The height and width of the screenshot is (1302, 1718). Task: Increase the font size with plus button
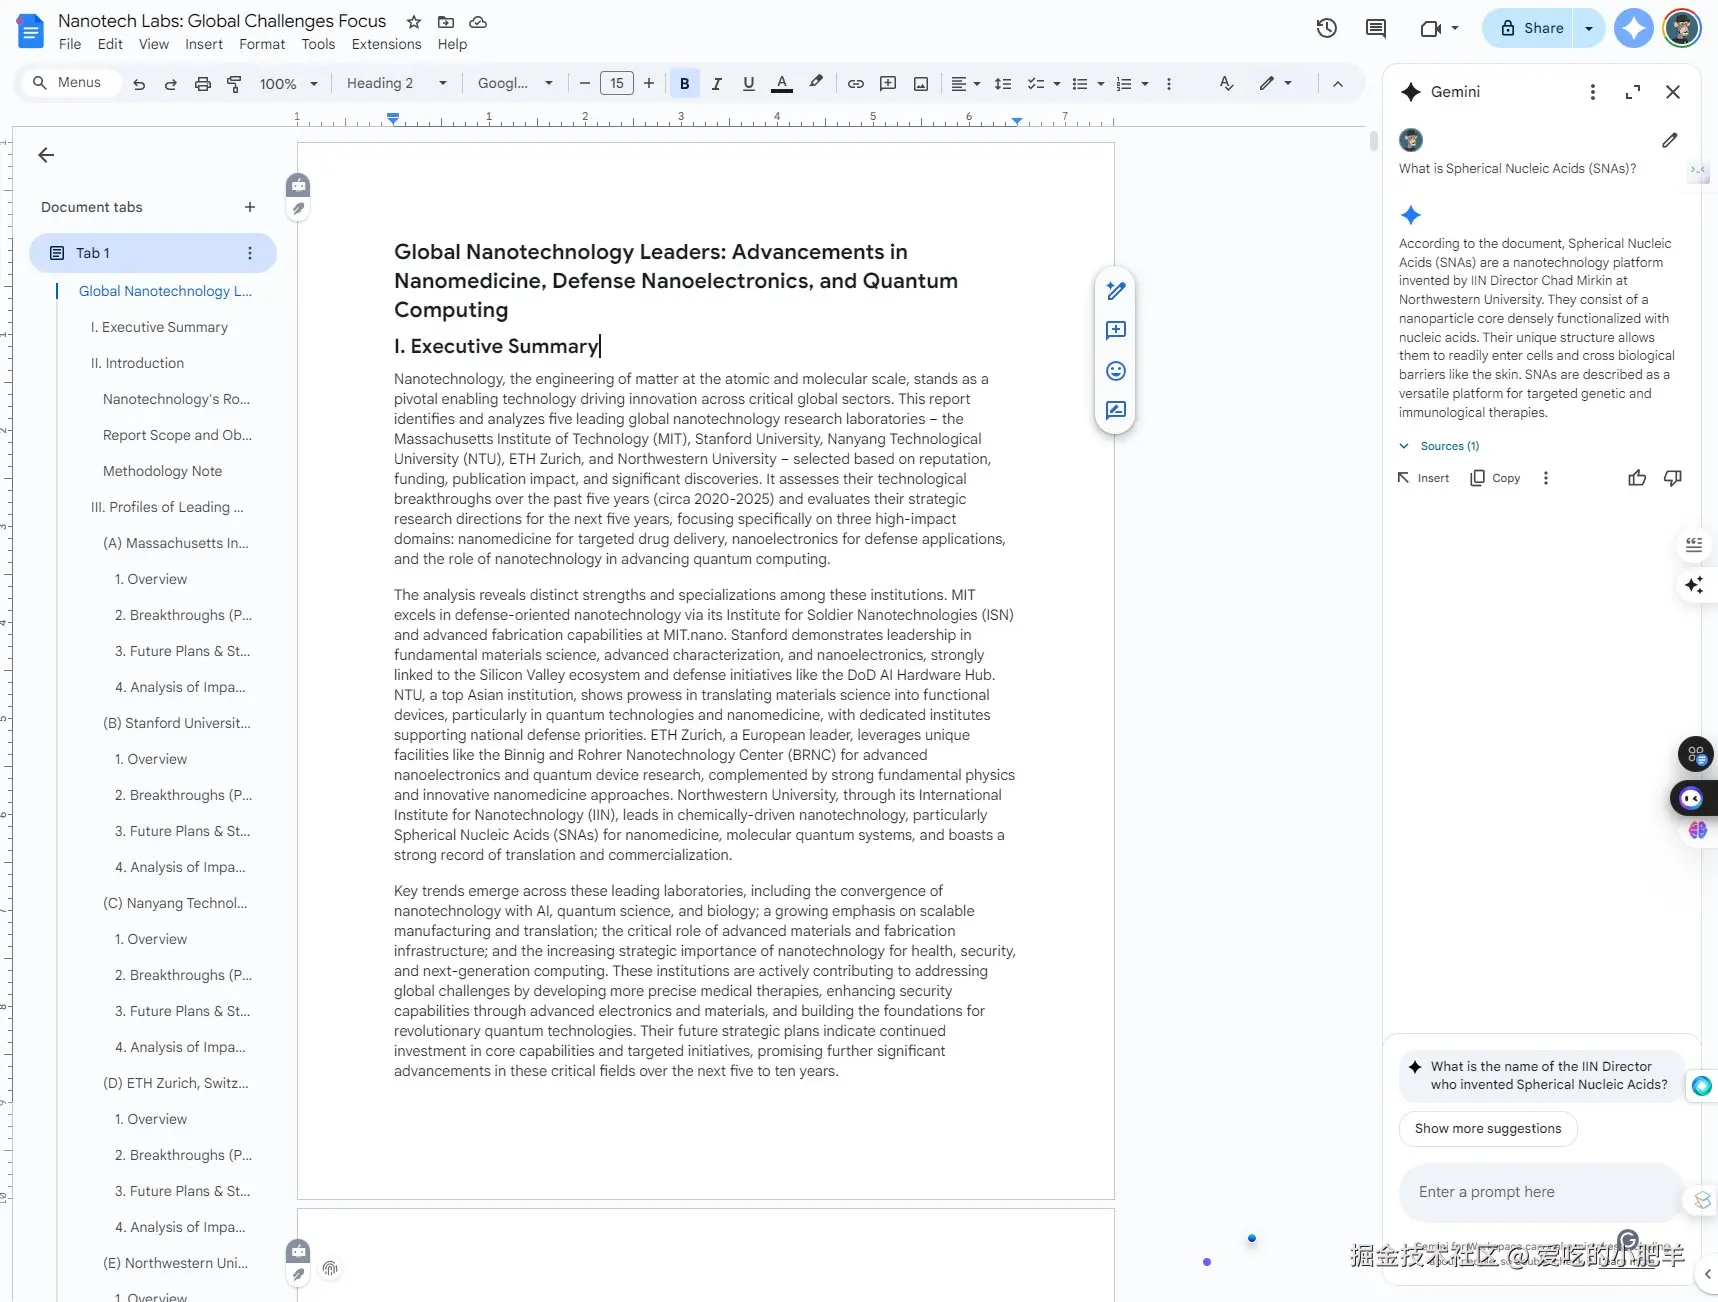649,84
